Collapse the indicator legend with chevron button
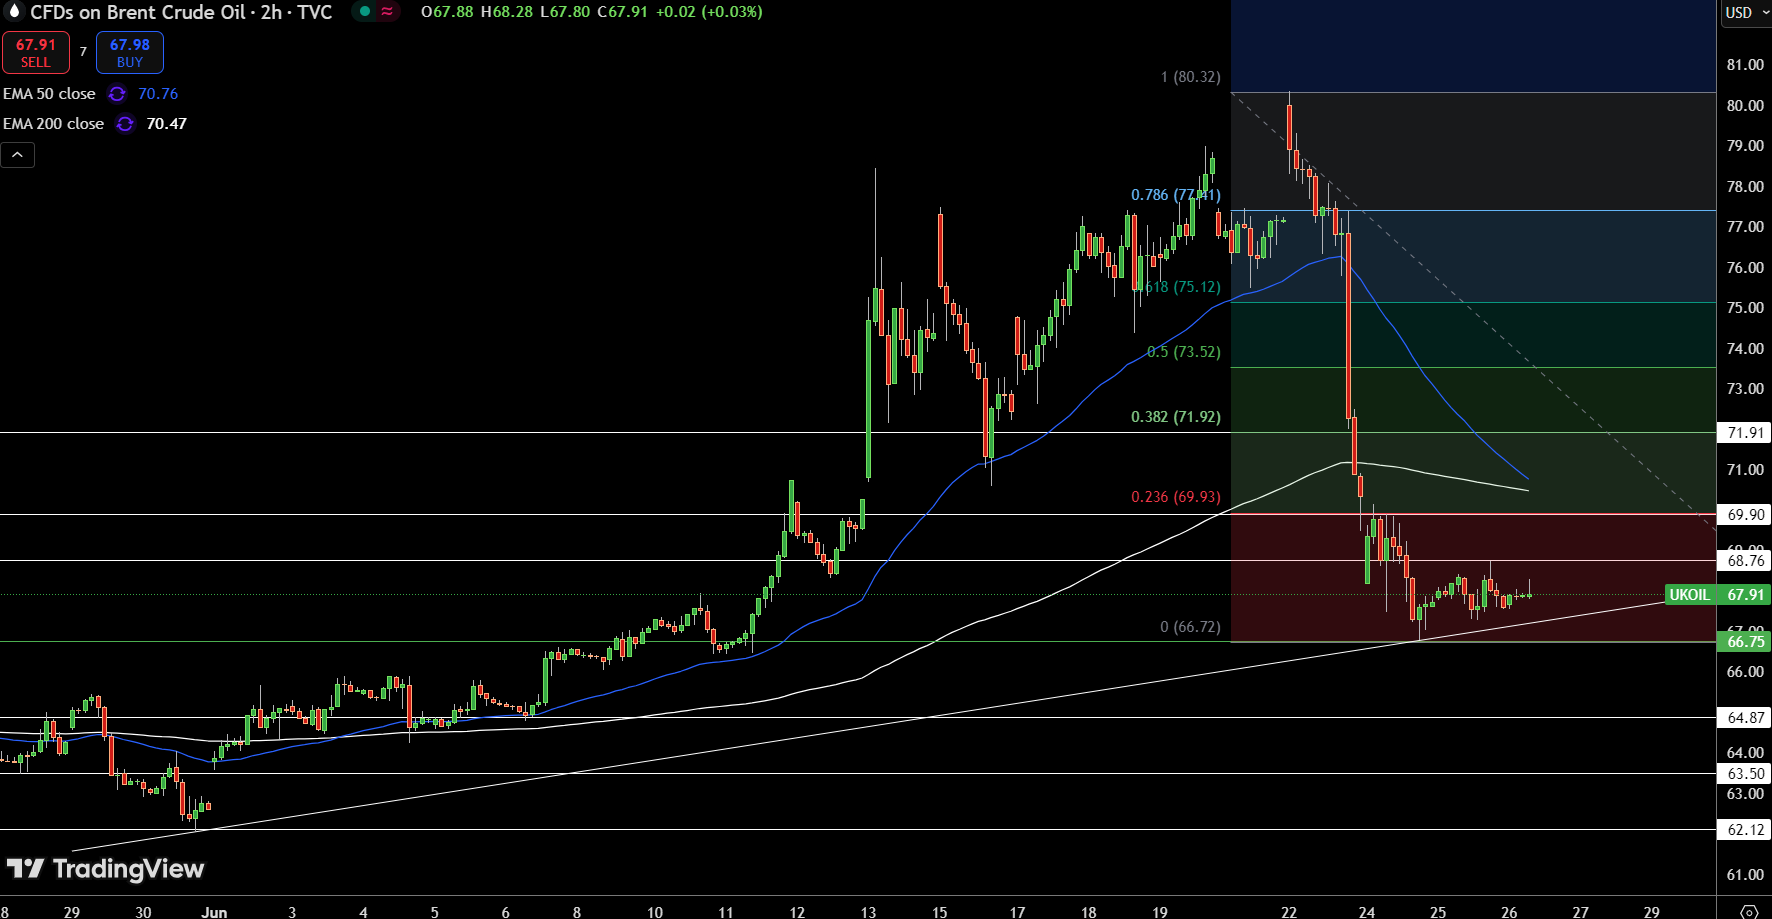The width and height of the screenshot is (1772, 919). coord(18,155)
